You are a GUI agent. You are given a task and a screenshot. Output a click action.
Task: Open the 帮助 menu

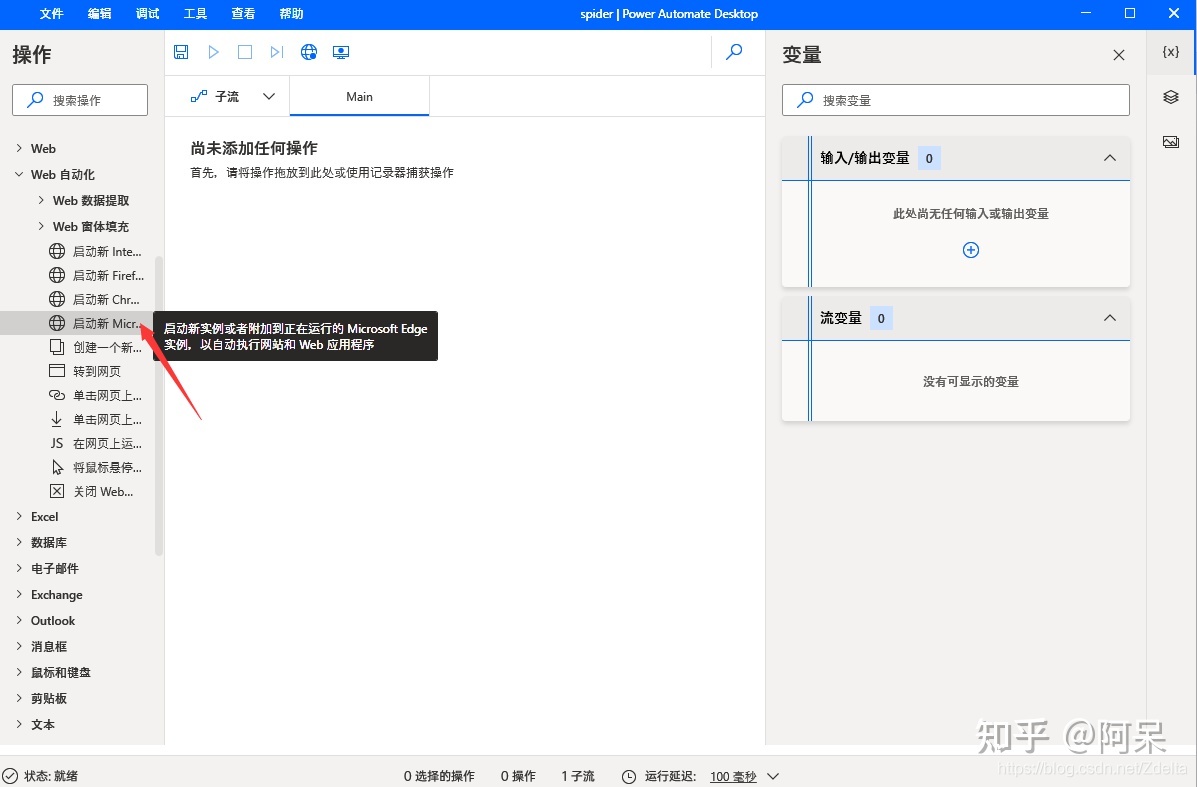pyautogui.click(x=292, y=14)
